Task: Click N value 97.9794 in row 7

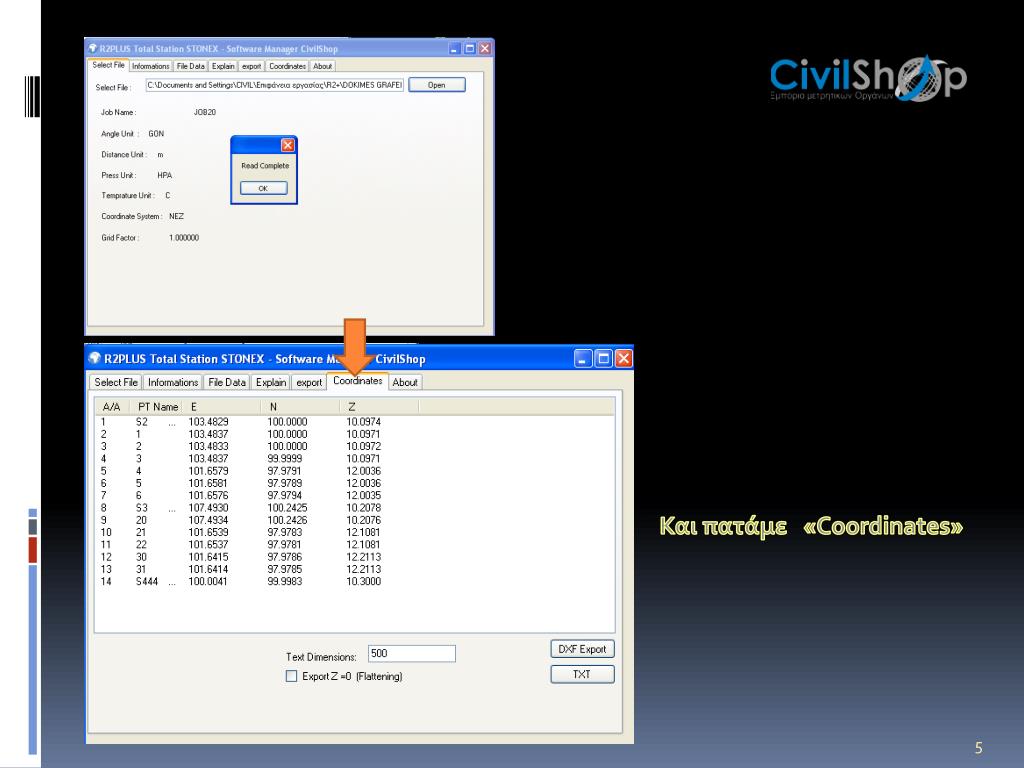Action: pos(285,495)
